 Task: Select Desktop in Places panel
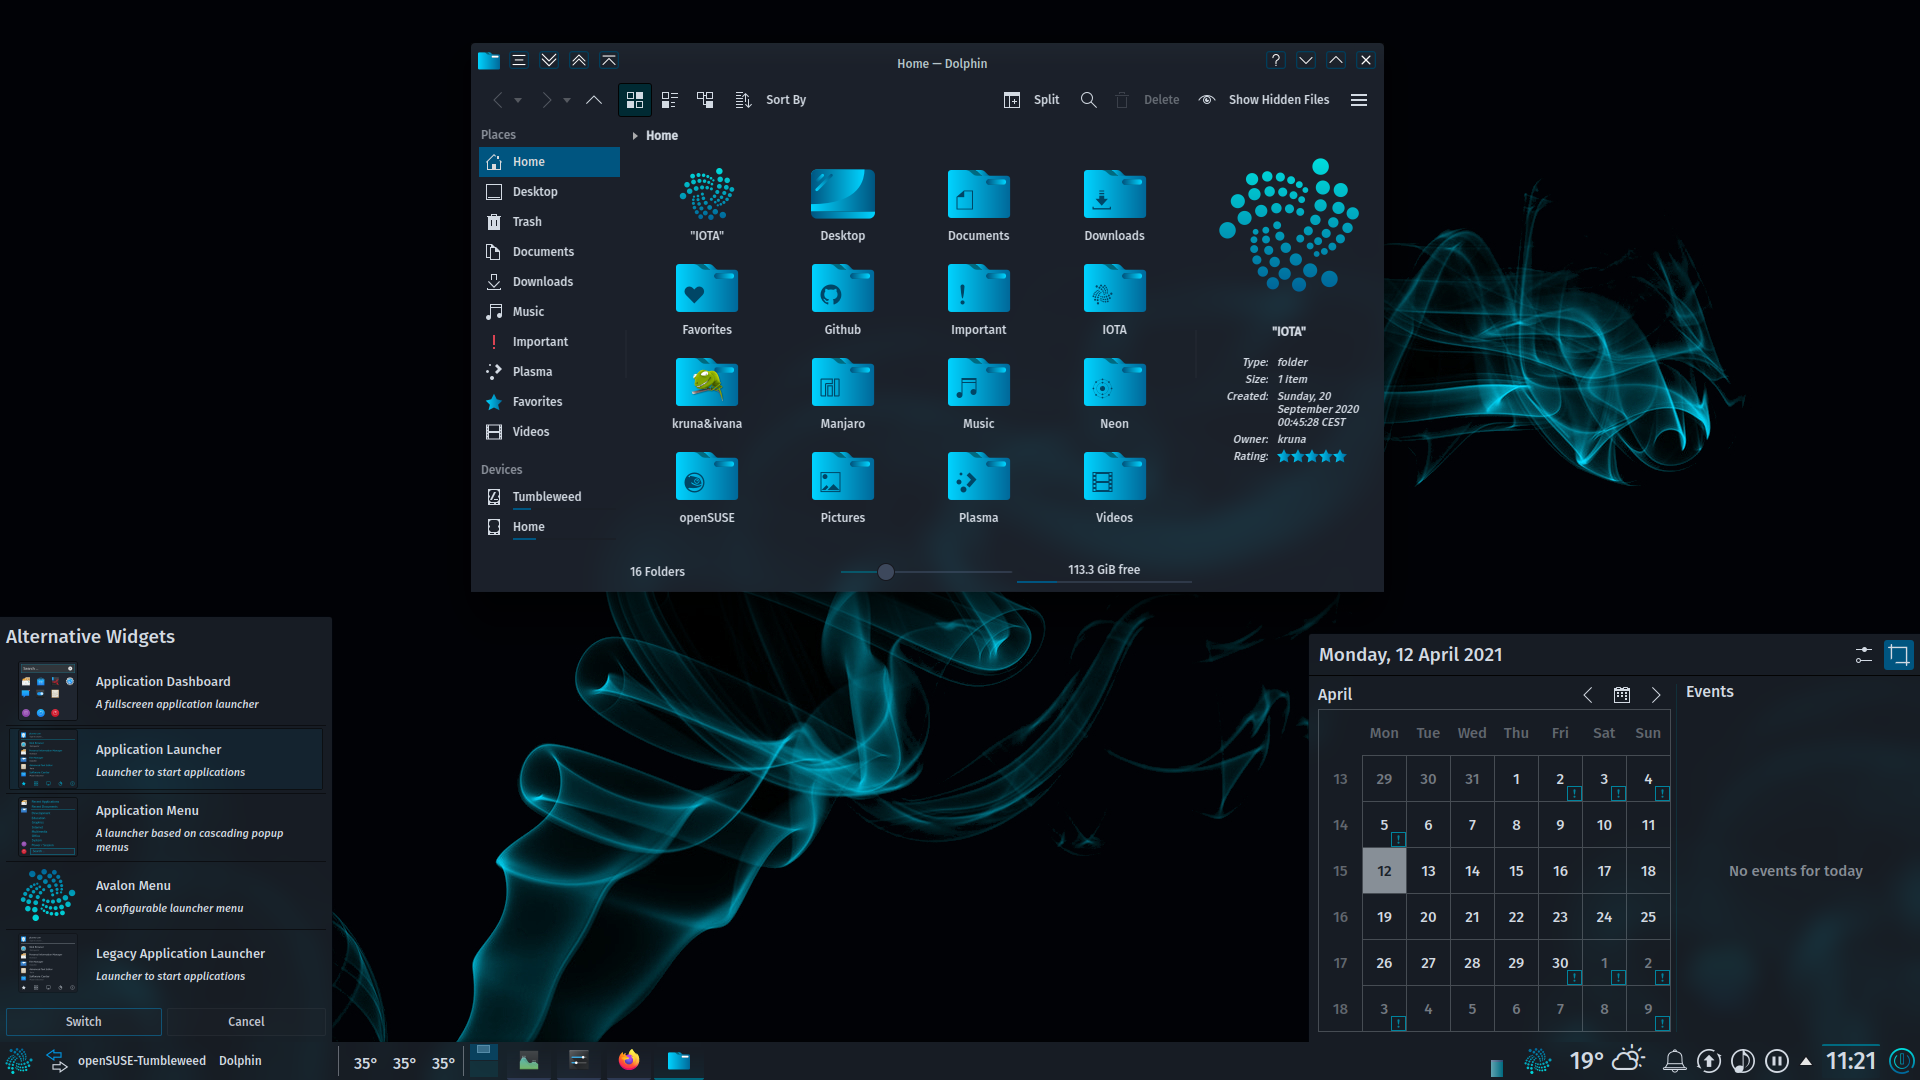(x=549, y=192)
